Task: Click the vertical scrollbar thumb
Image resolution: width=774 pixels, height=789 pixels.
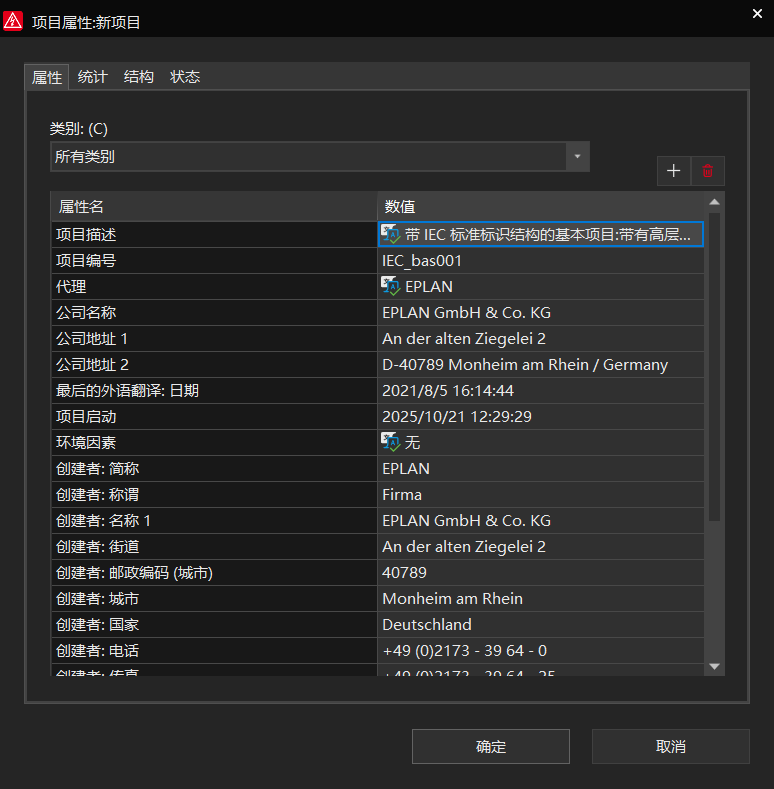Action: 714,367
